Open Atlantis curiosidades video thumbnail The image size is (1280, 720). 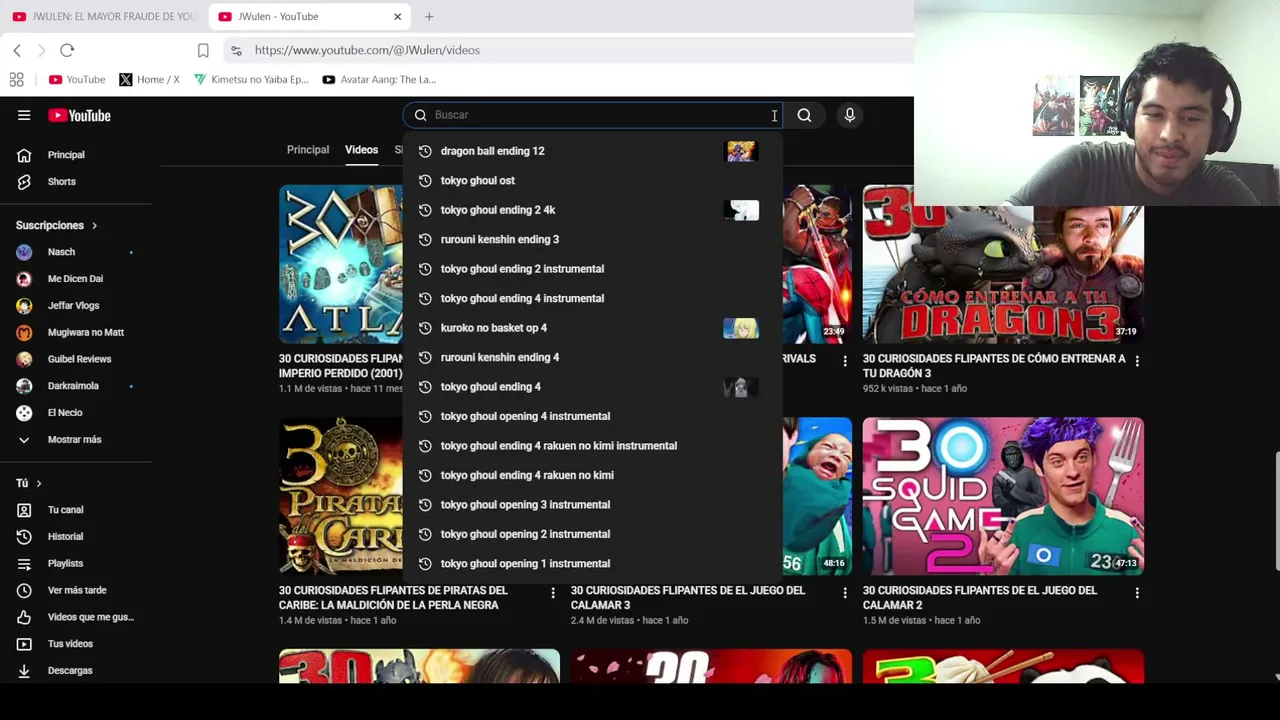point(341,264)
